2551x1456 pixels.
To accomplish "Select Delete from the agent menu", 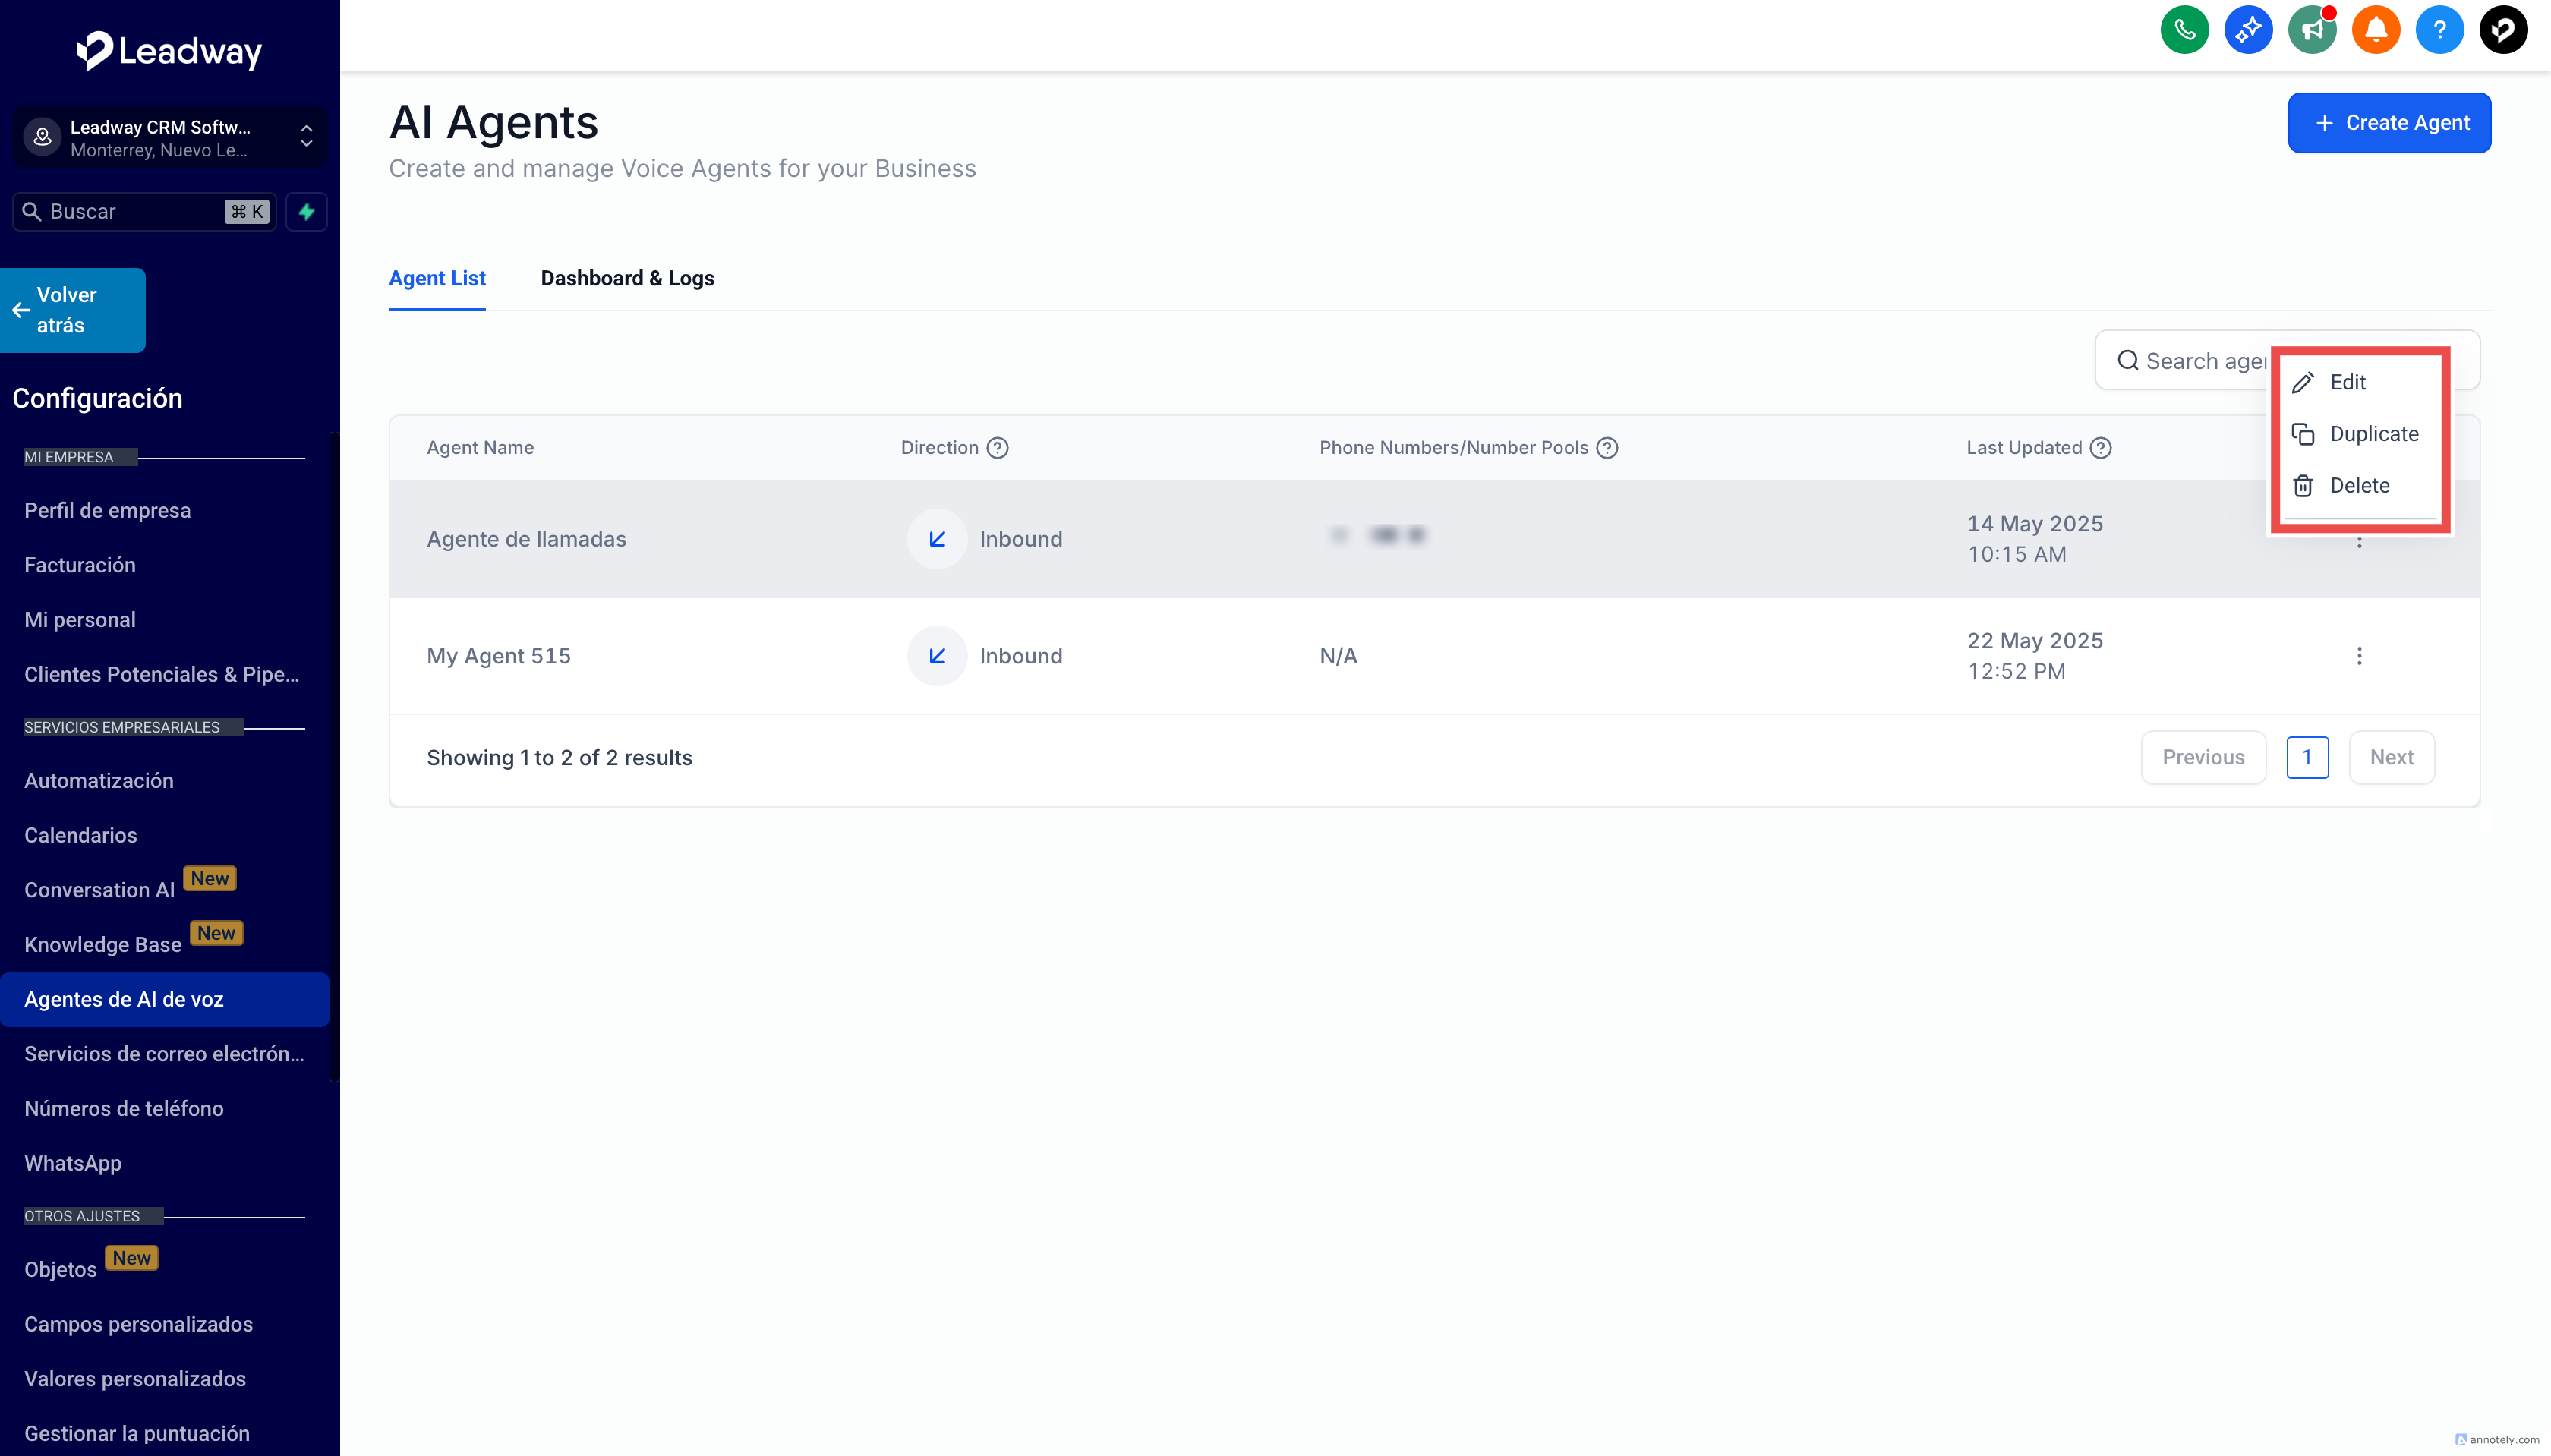I will click(2359, 486).
